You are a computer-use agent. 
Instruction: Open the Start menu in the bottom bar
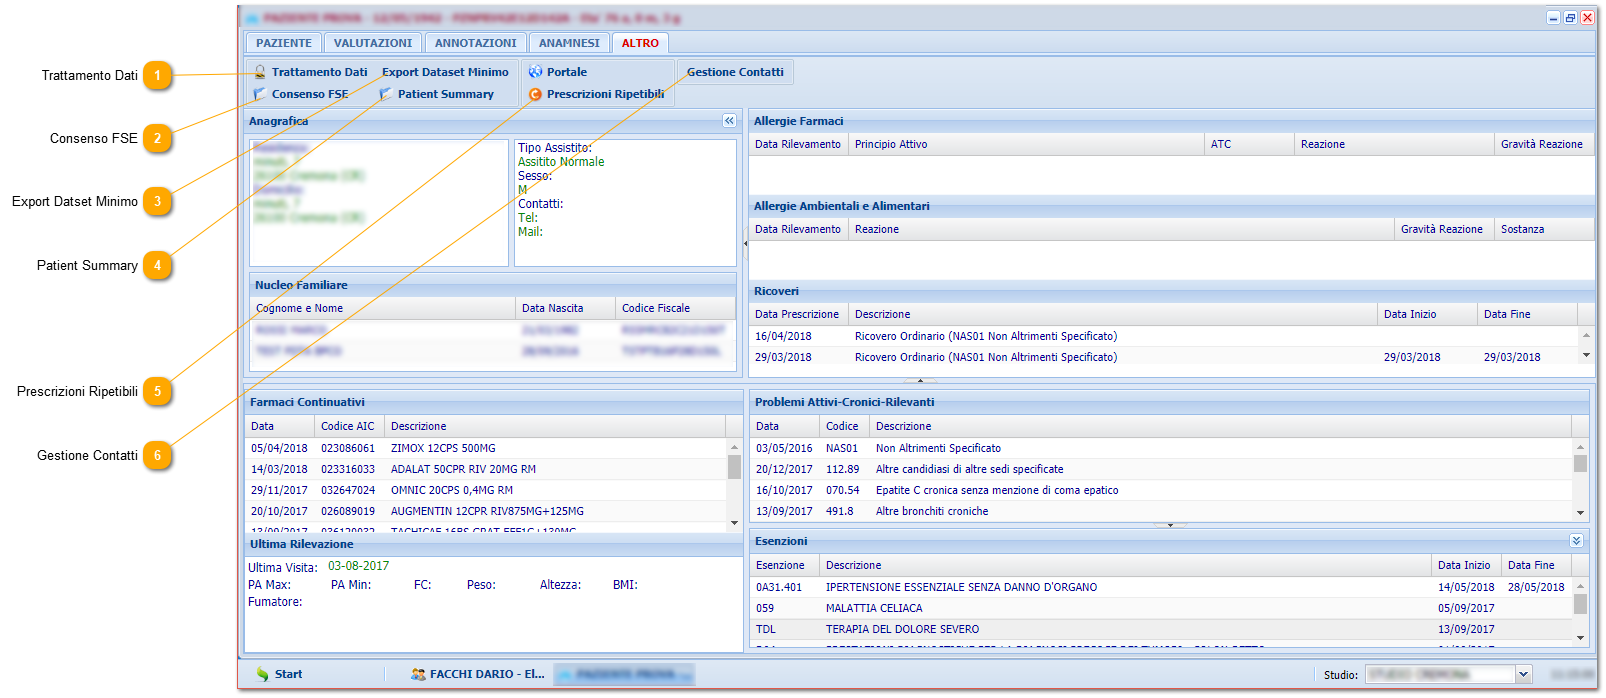tap(279, 674)
